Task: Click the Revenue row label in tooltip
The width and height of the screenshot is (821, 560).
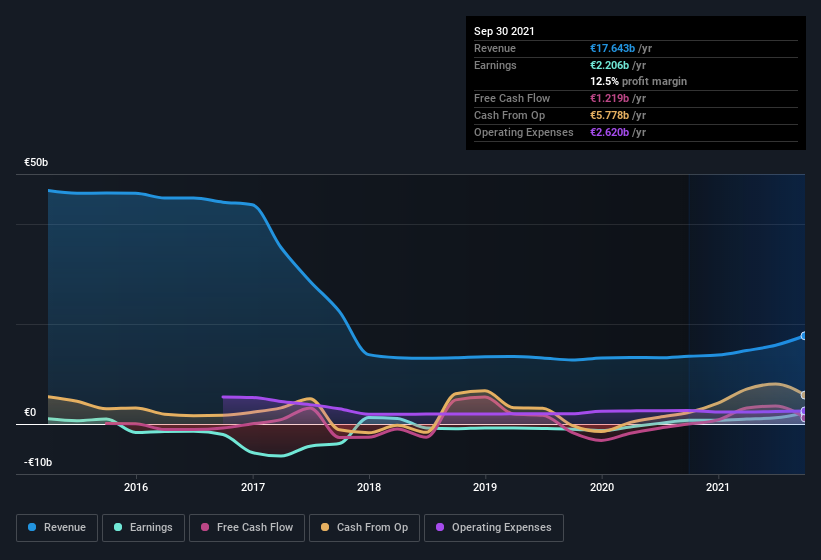Action: [x=495, y=48]
